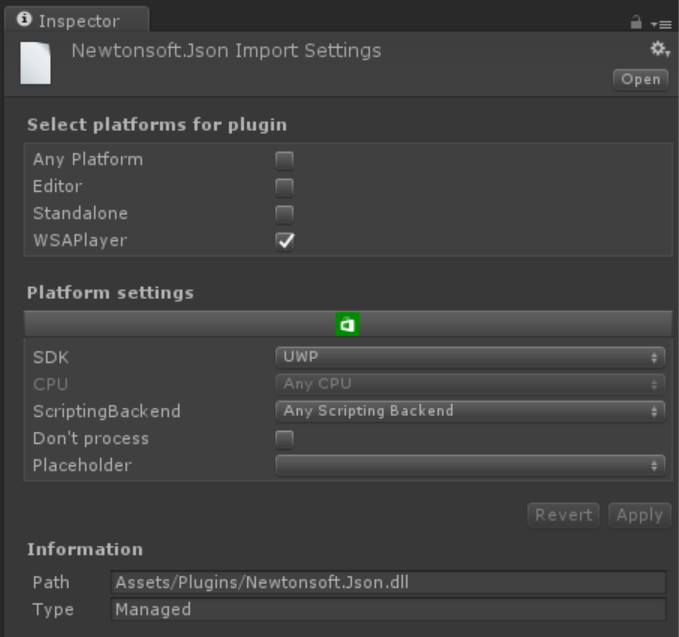The height and width of the screenshot is (637, 679).
Task: Click the Open button
Action: click(x=640, y=79)
